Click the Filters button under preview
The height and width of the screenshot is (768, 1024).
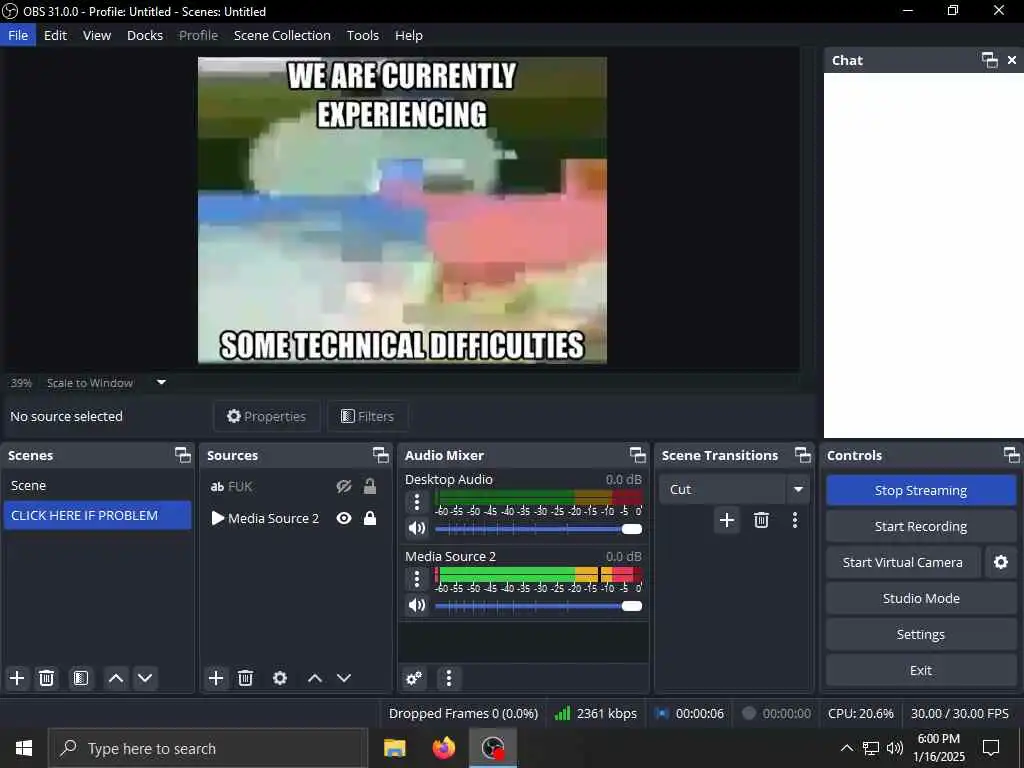click(368, 416)
